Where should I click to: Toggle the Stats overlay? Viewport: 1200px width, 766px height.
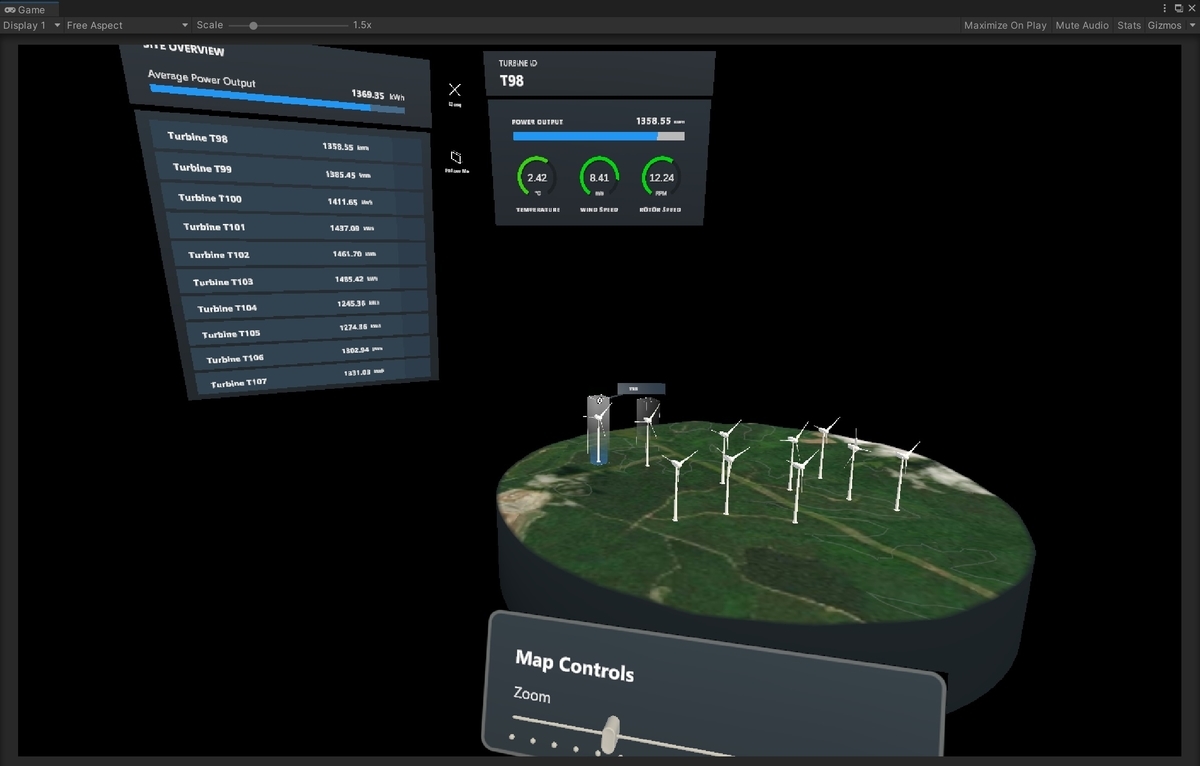click(x=1129, y=25)
